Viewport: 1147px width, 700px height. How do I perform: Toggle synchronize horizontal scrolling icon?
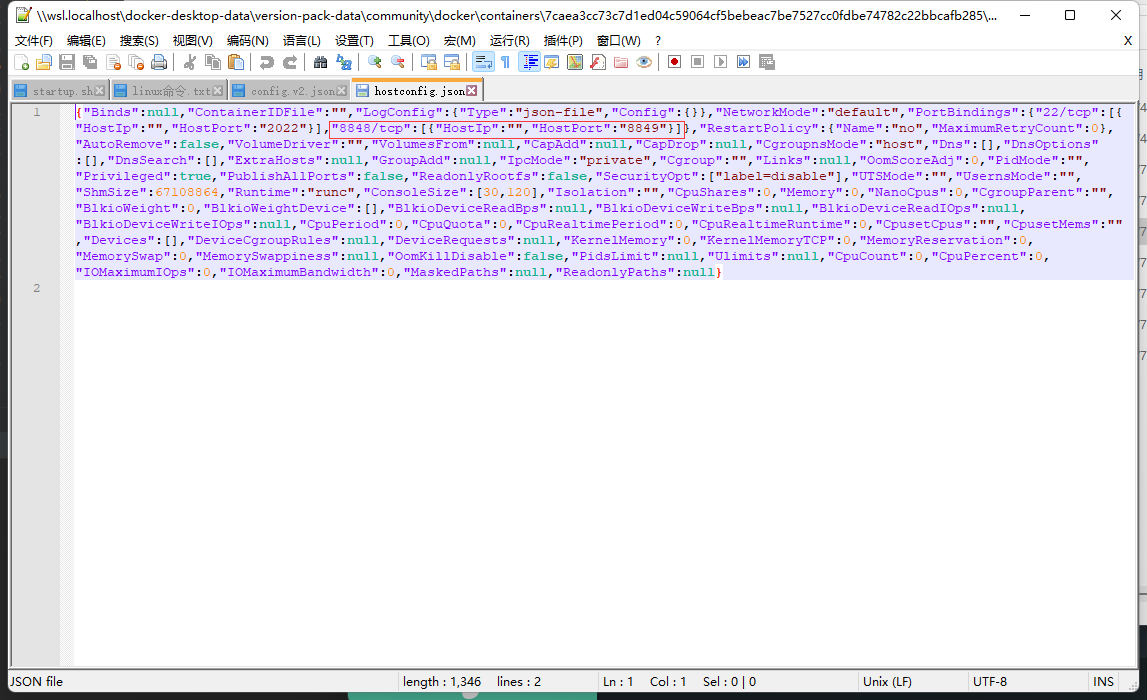[x=452, y=62]
